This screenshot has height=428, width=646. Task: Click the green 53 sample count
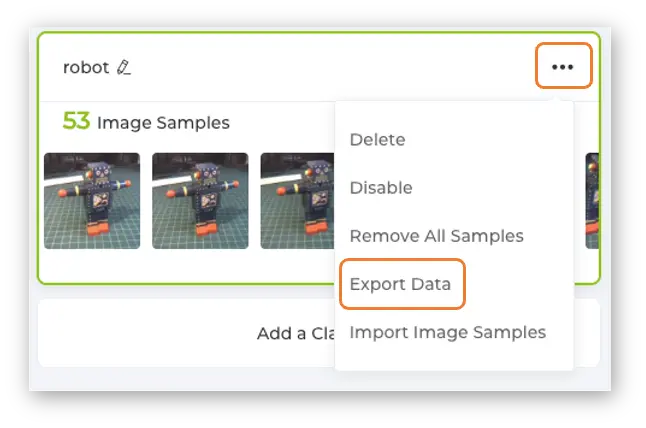[x=76, y=122]
